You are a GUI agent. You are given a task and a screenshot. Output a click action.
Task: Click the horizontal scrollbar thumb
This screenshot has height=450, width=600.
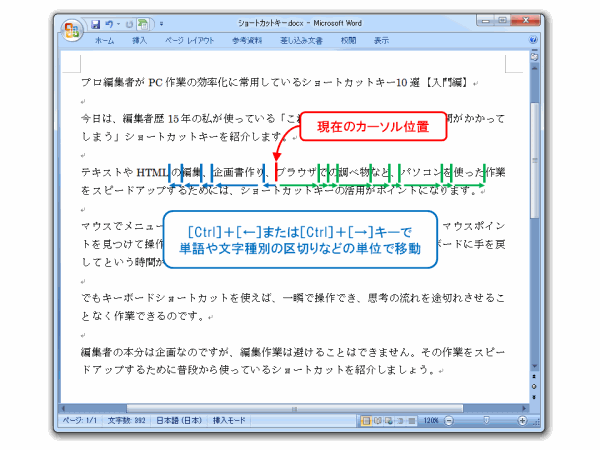[x=294, y=408]
